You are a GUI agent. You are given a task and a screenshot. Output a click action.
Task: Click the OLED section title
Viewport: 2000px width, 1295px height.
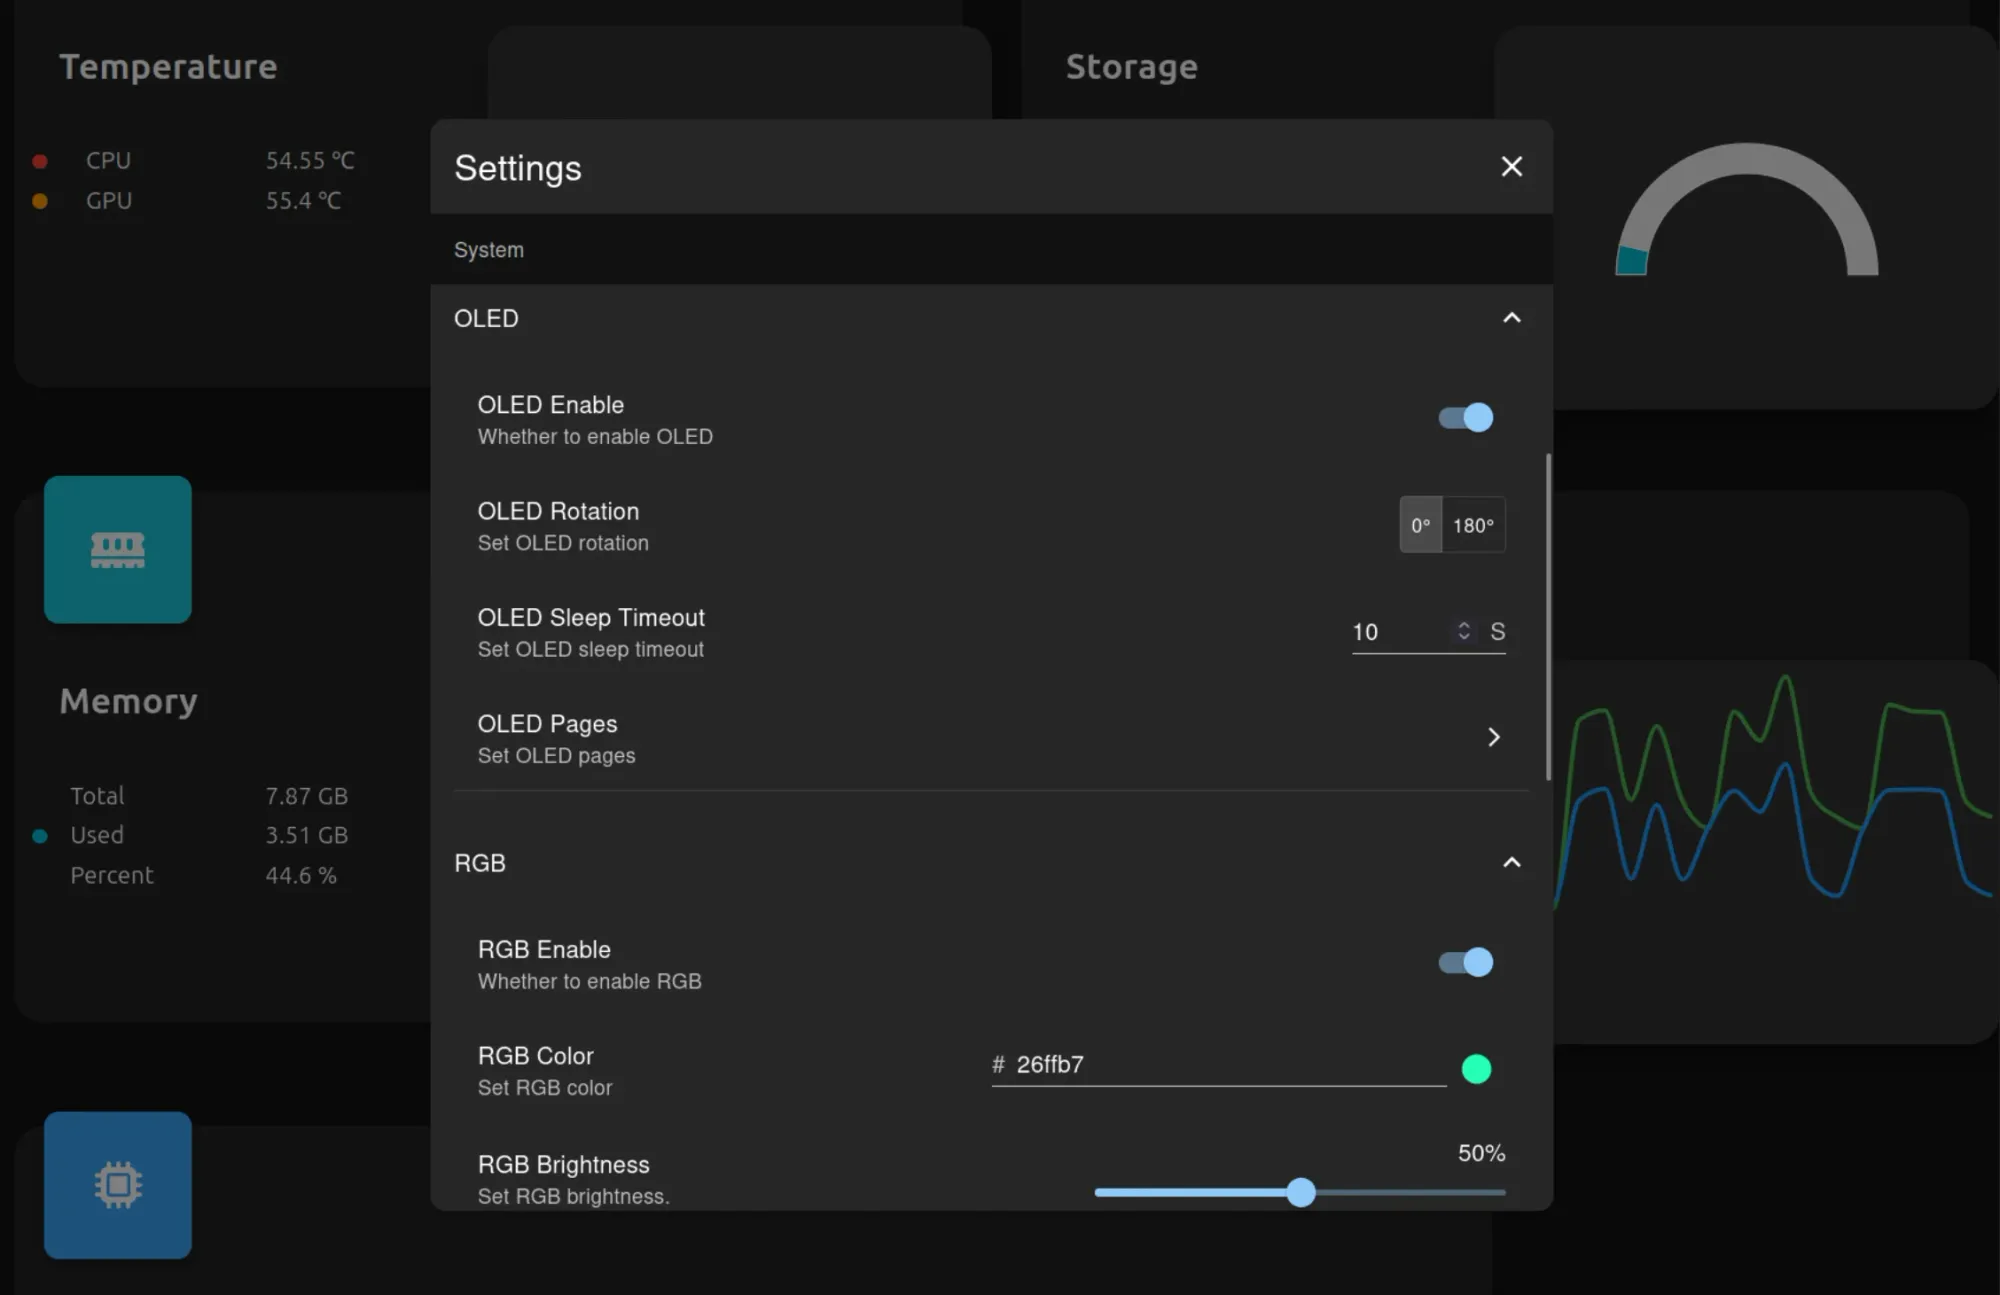pos(486,318)
